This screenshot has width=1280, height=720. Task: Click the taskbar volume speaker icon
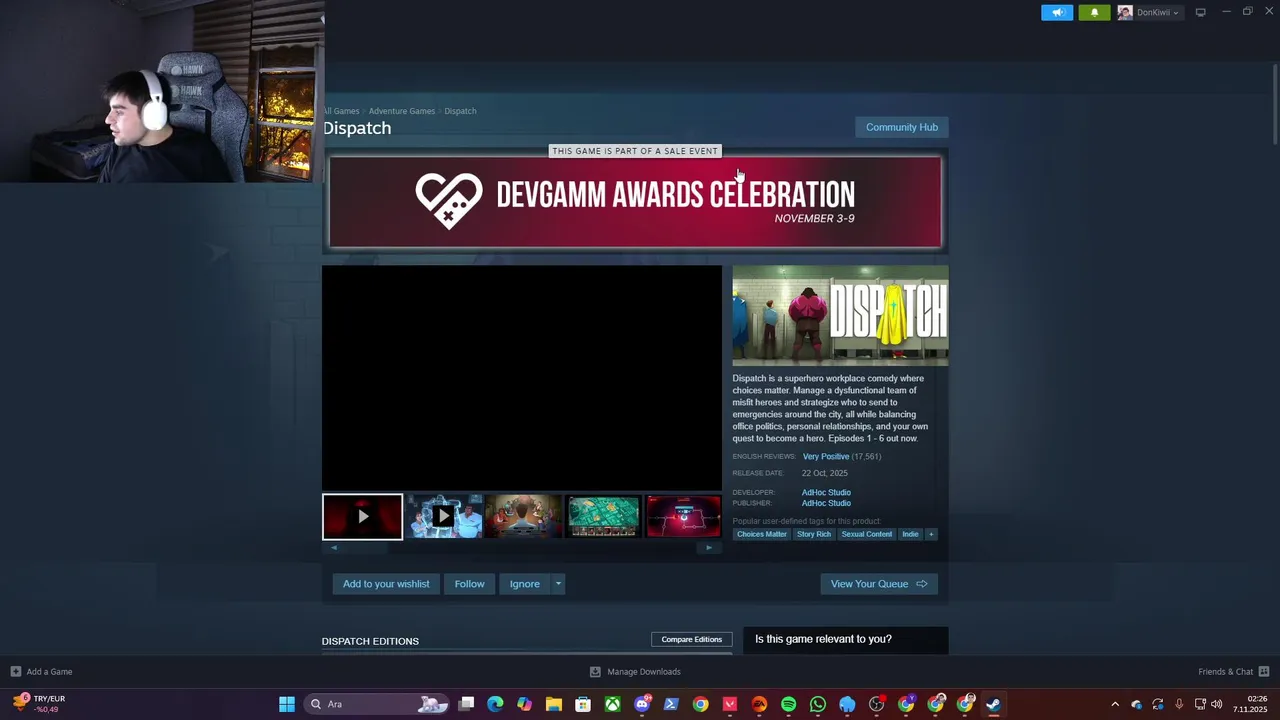point(1216,704)
